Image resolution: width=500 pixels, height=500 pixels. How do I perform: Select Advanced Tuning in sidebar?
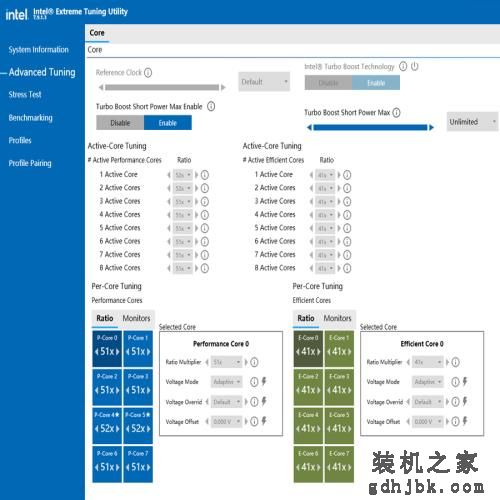coord(42,72)
